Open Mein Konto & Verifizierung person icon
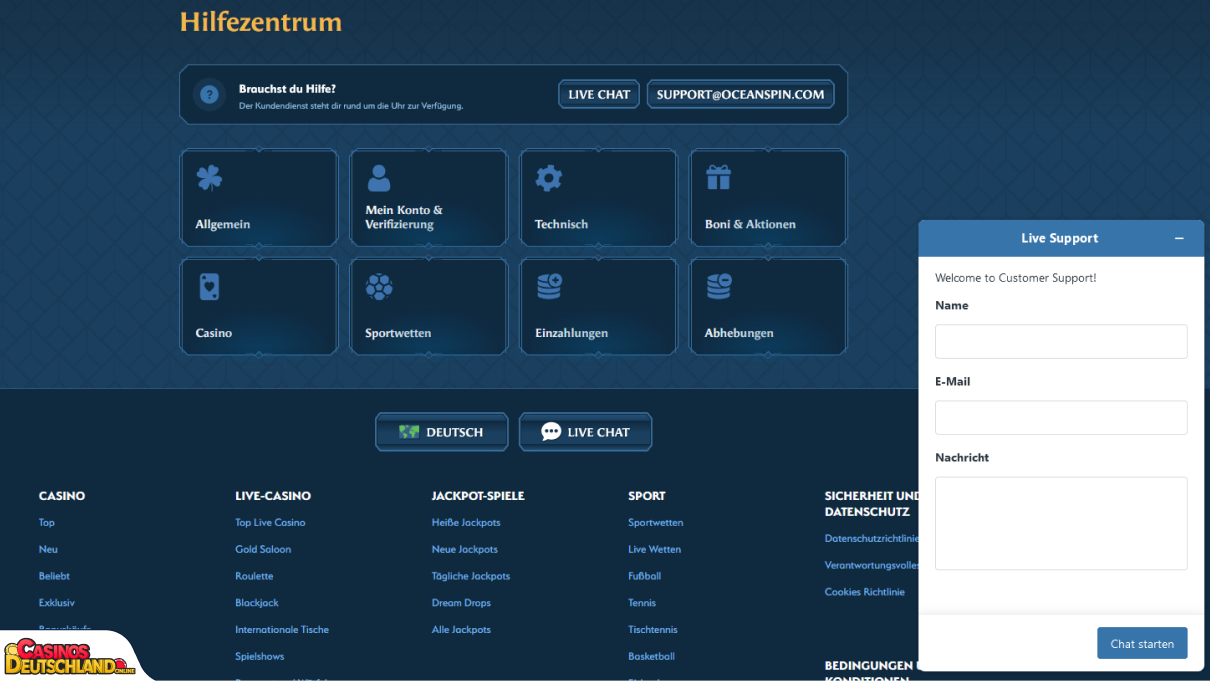This screenshot has width=1210, height=681. click(x=429, y=198)
